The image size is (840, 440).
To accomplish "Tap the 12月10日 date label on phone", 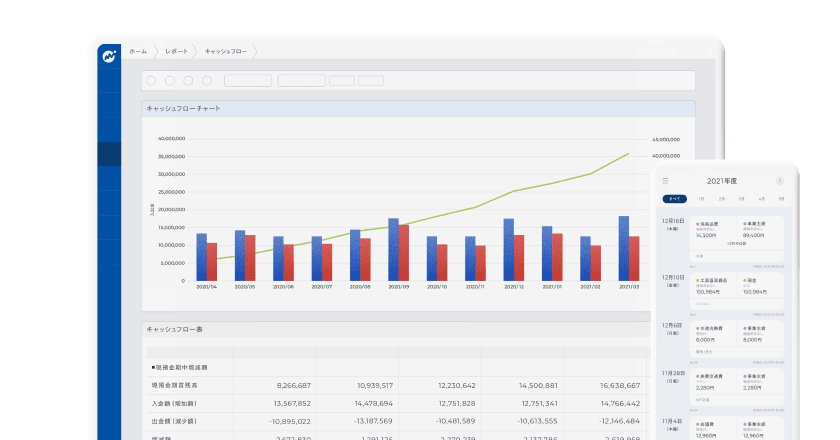I will [x=673, y=278].
